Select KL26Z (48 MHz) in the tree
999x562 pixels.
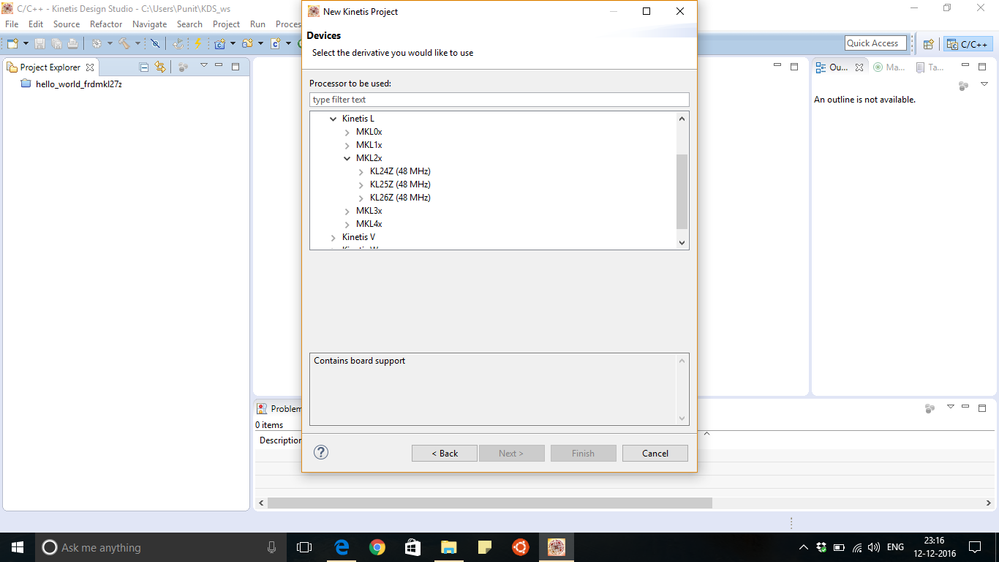(400, 198)
